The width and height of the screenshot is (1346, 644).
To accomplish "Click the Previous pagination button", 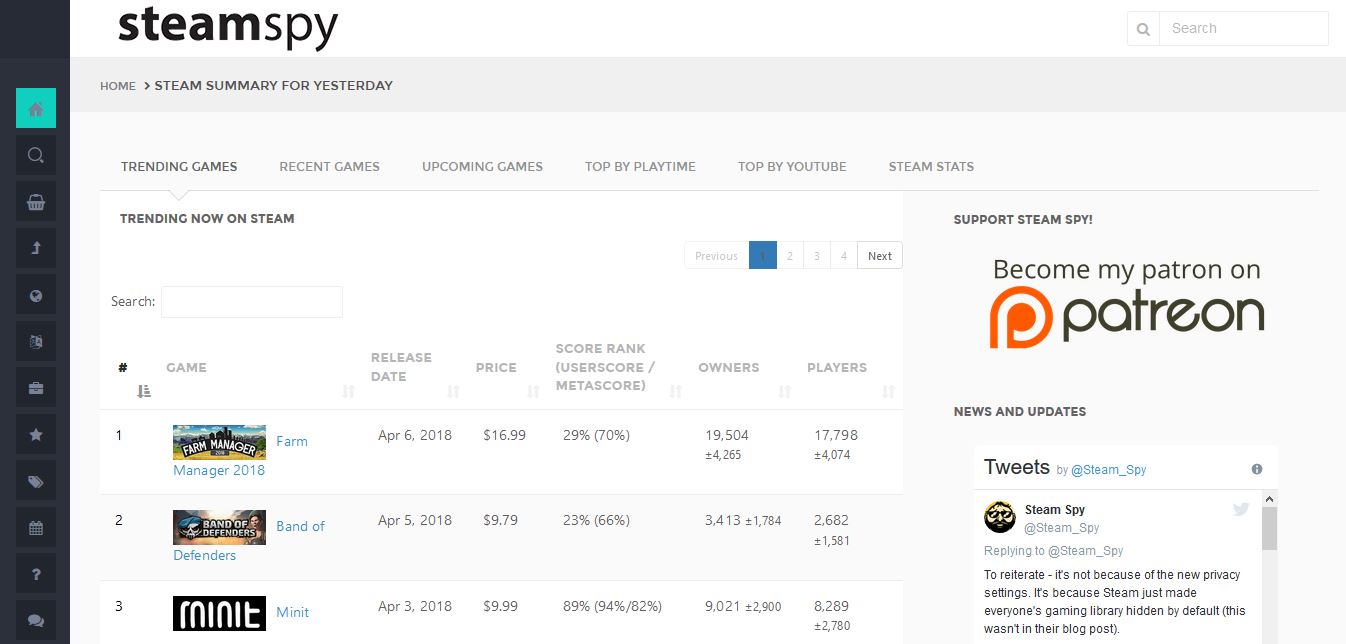I will coord(716,256).
